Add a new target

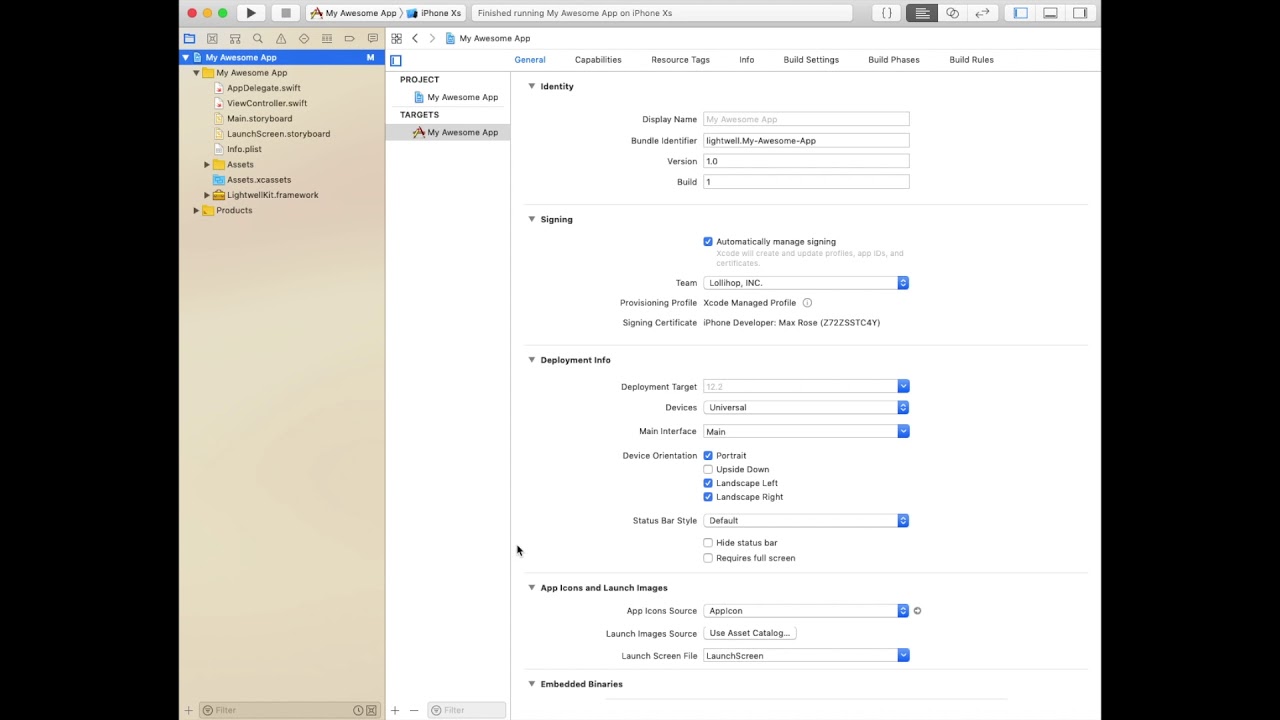click(395, 710)
